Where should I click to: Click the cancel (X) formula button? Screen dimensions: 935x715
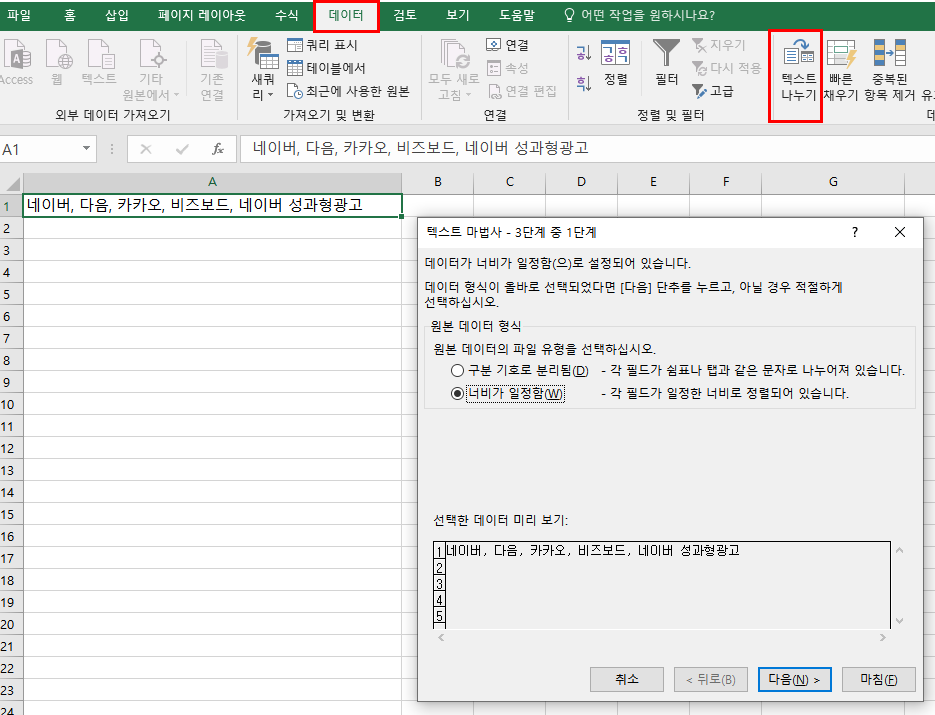point(145,149)
